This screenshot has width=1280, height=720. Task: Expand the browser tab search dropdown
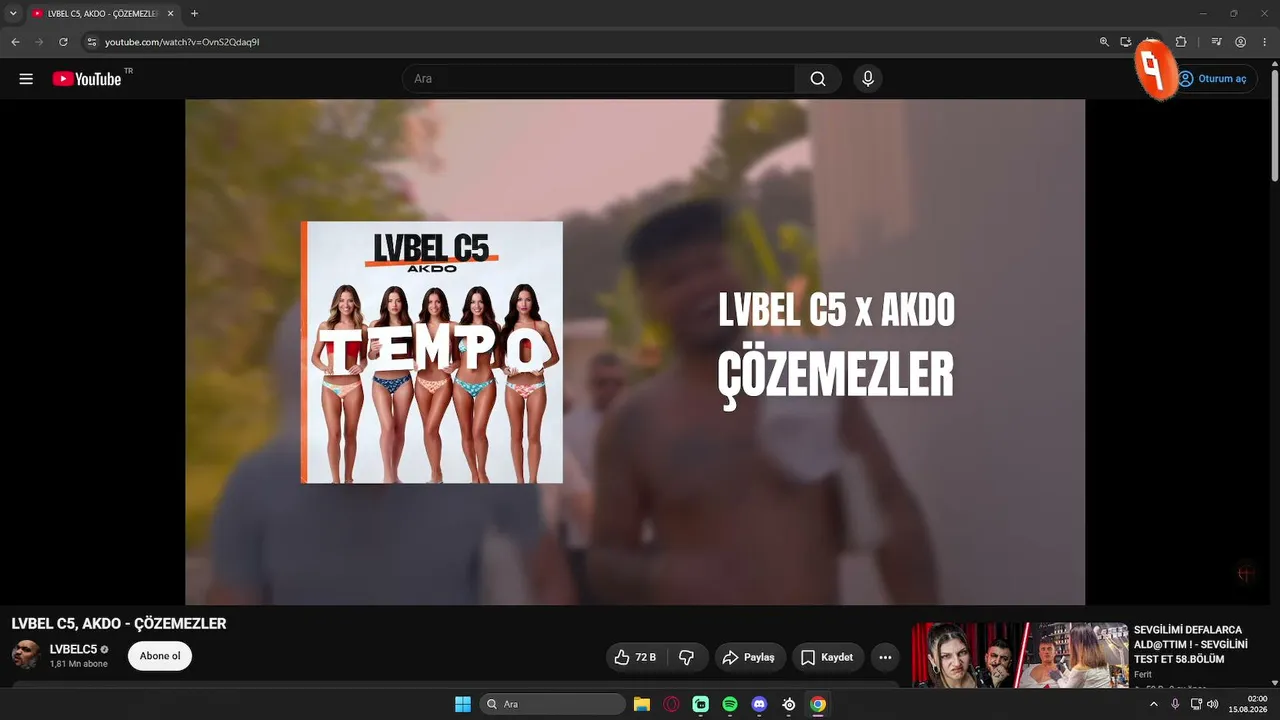point(13,13)
